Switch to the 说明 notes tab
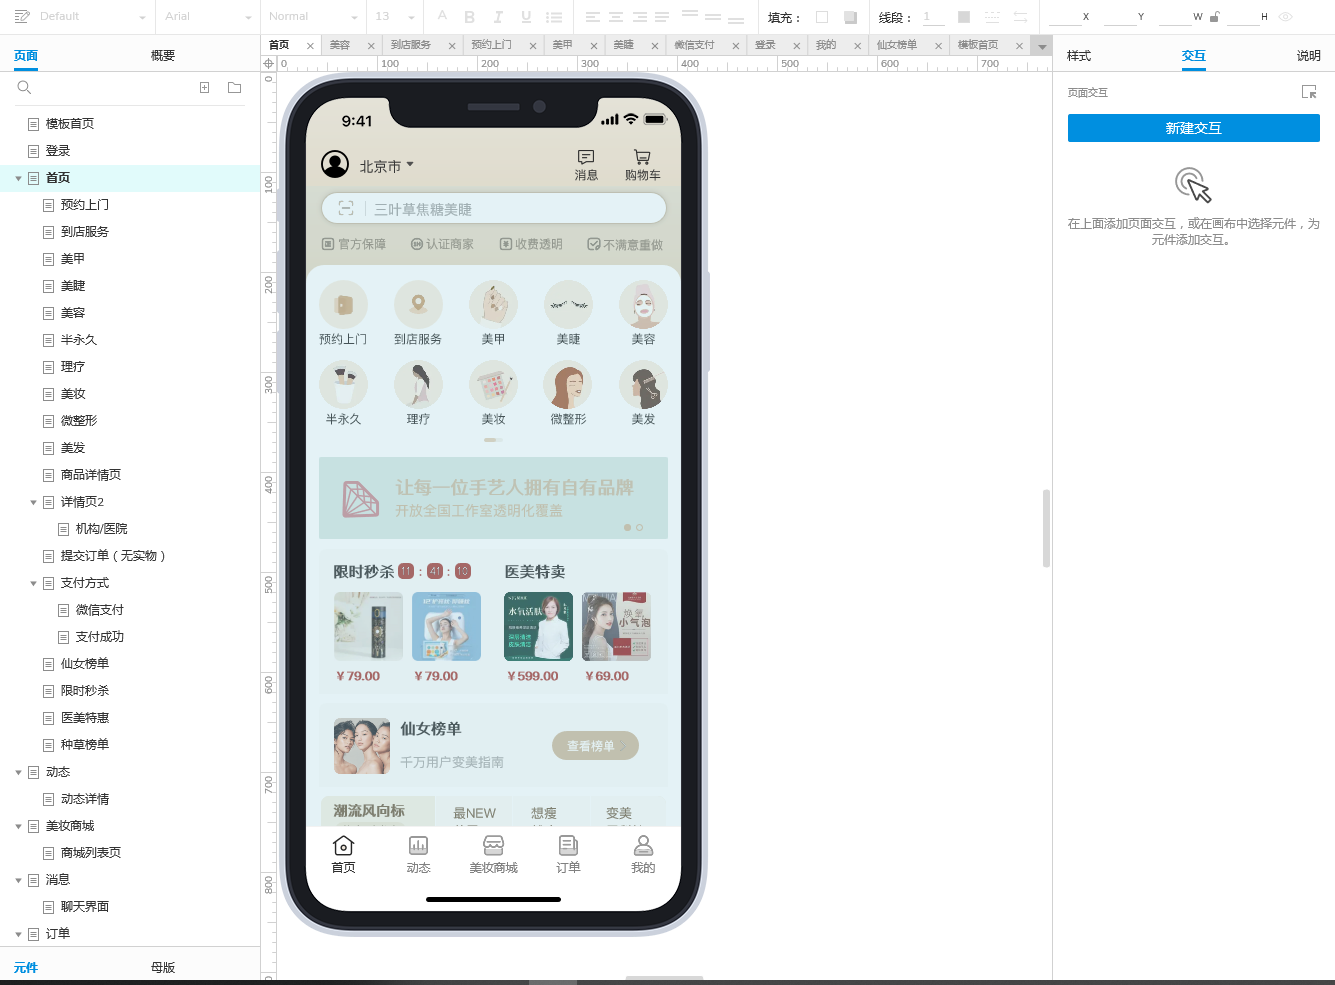 1309,56
